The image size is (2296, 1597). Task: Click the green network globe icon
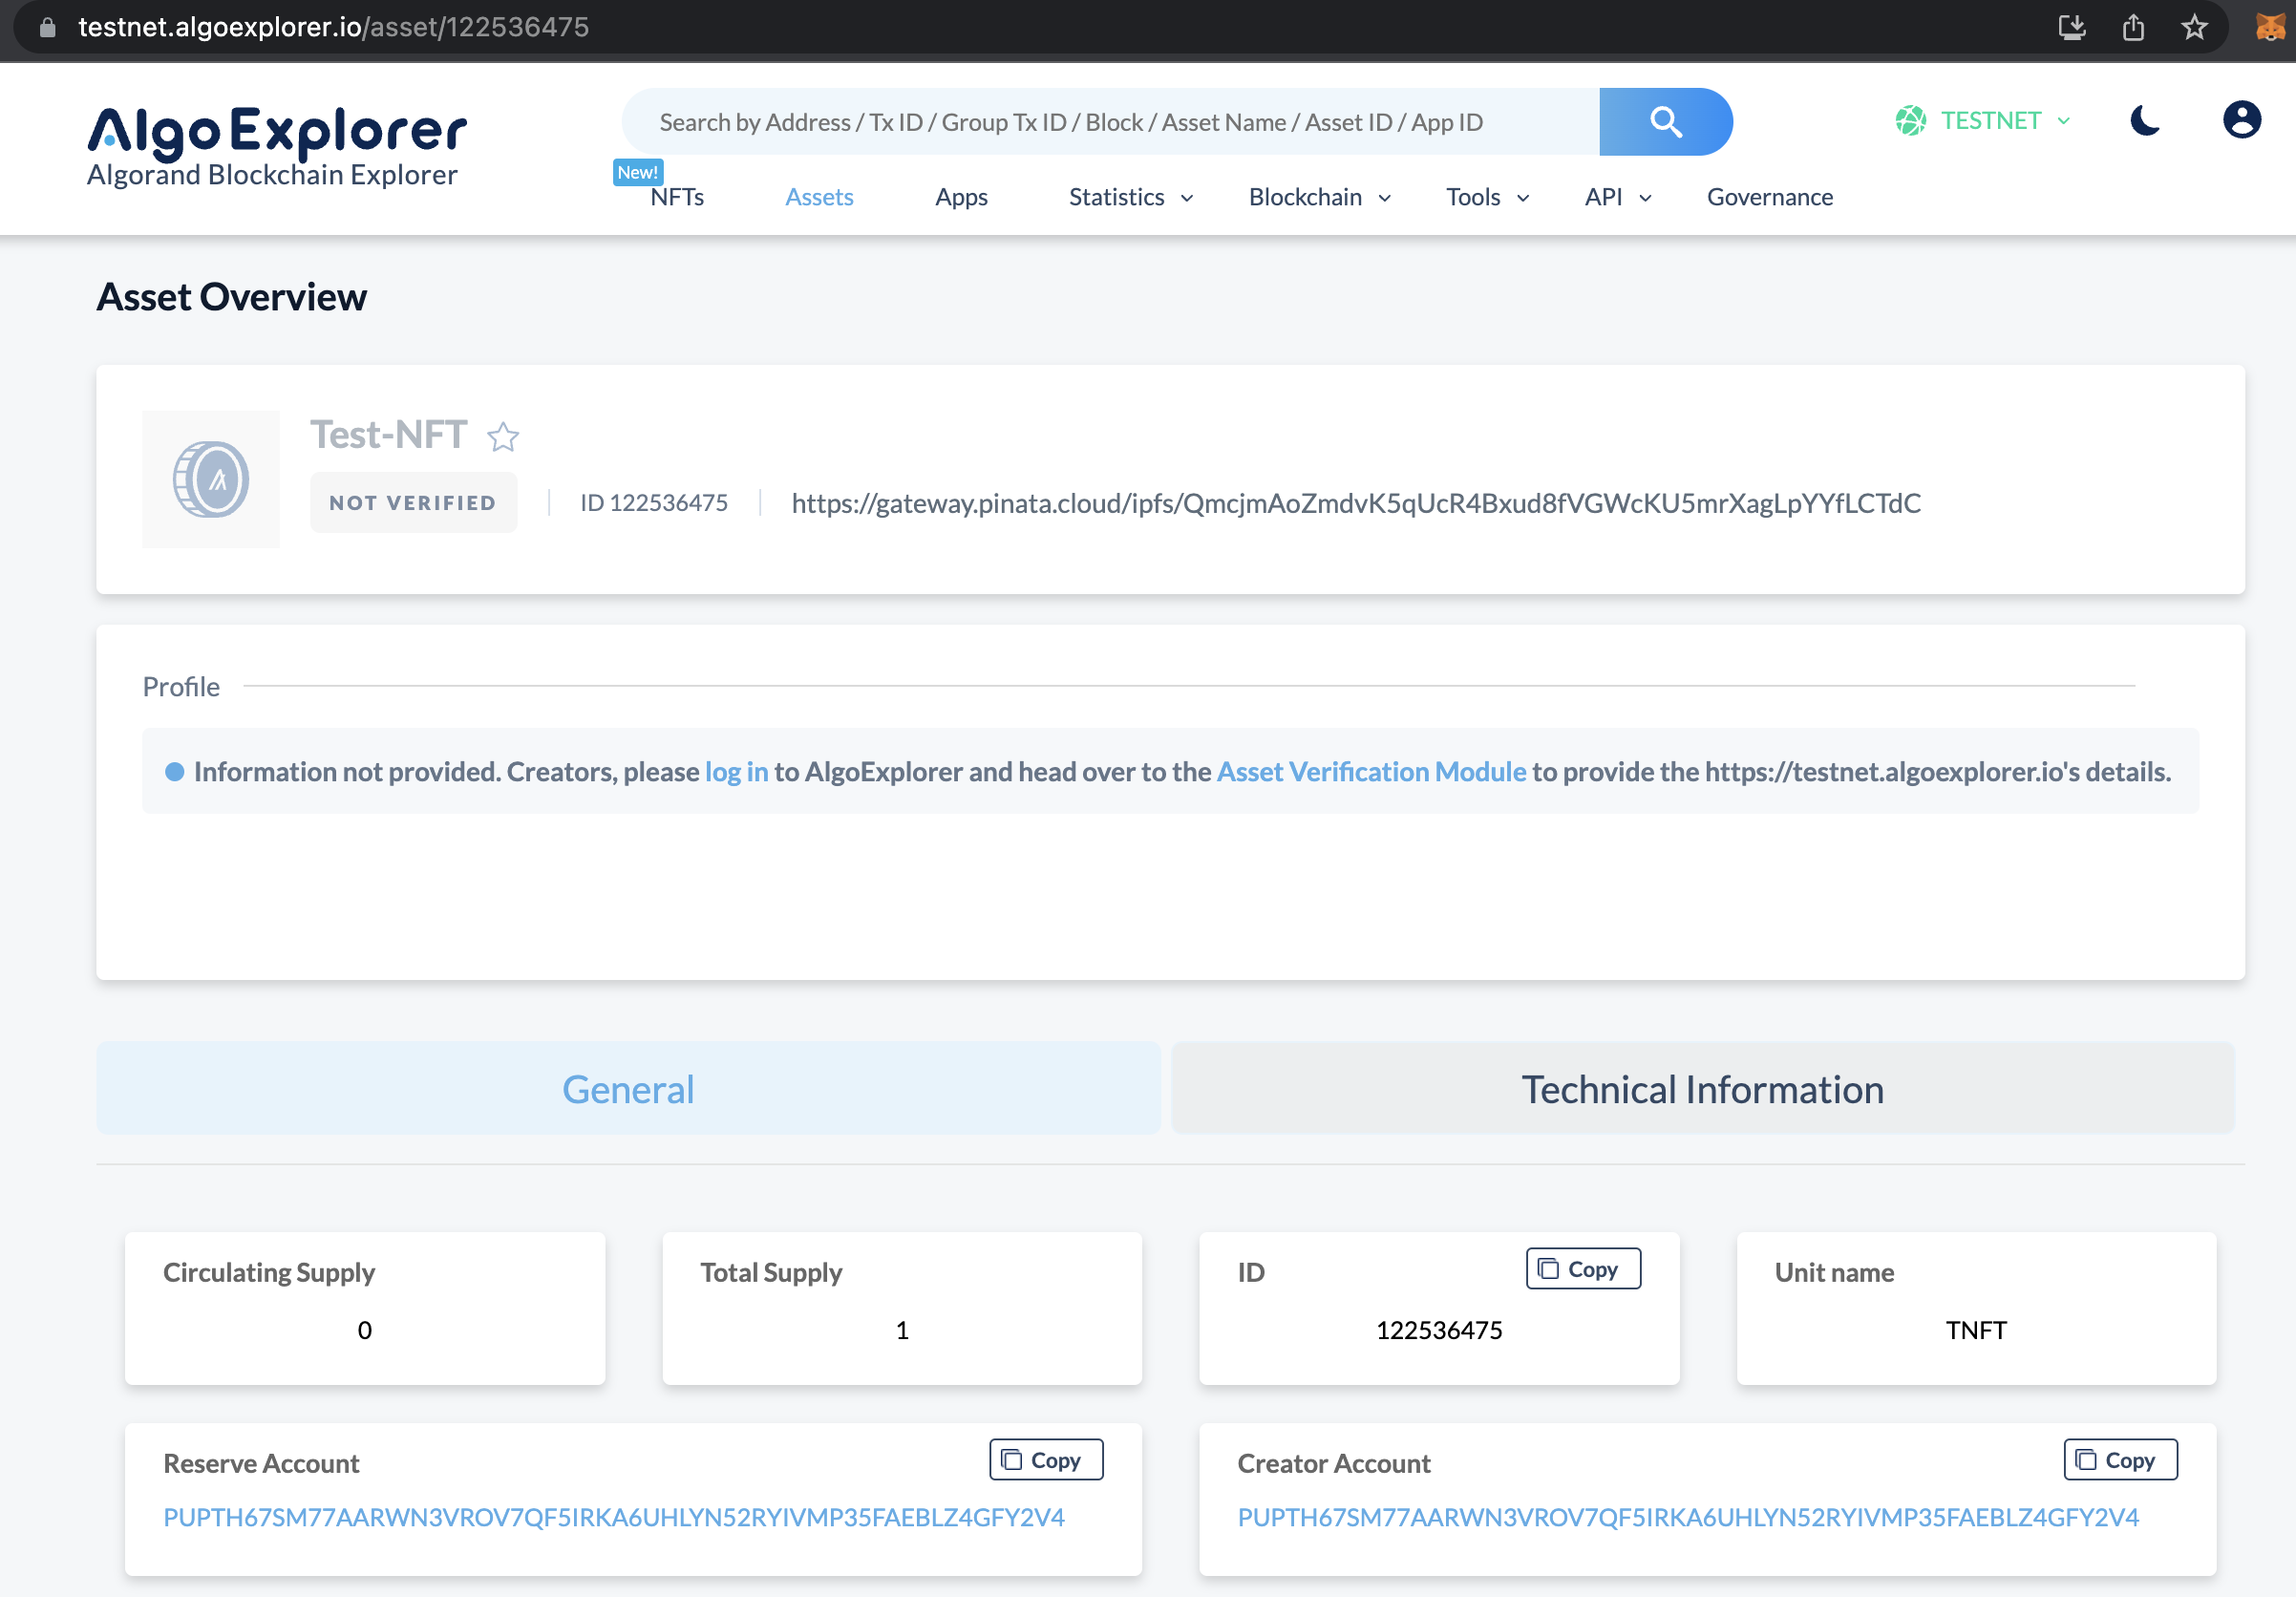pos(1910,121)
